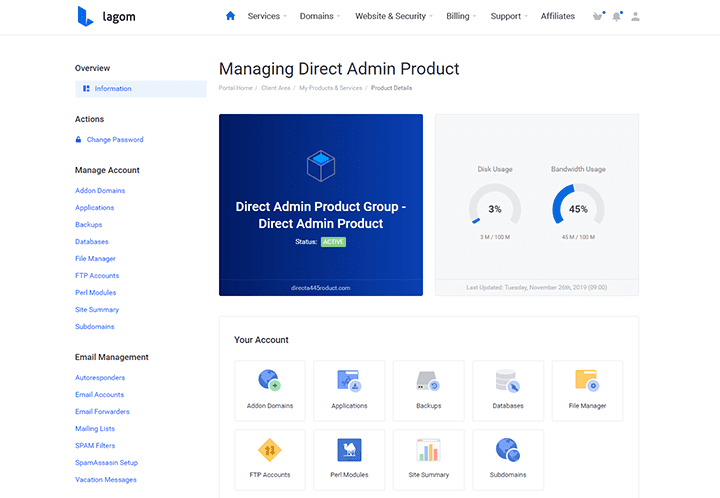Click the Change Password lock icon
Screen dimensions: 720x498
pos(78,140)
